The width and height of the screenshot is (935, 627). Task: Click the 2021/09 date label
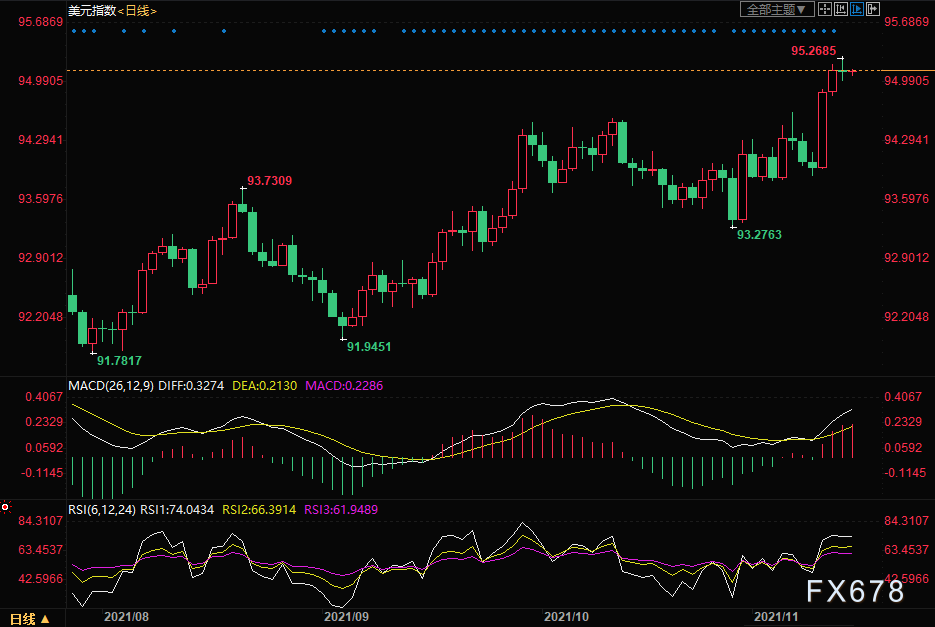346,616
